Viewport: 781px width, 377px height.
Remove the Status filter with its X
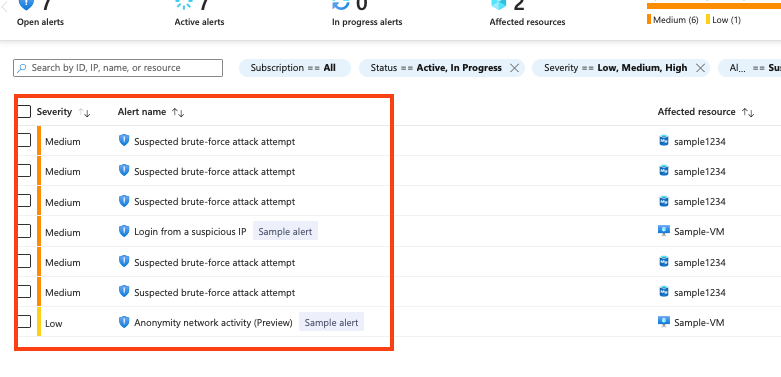pos(515,68)
